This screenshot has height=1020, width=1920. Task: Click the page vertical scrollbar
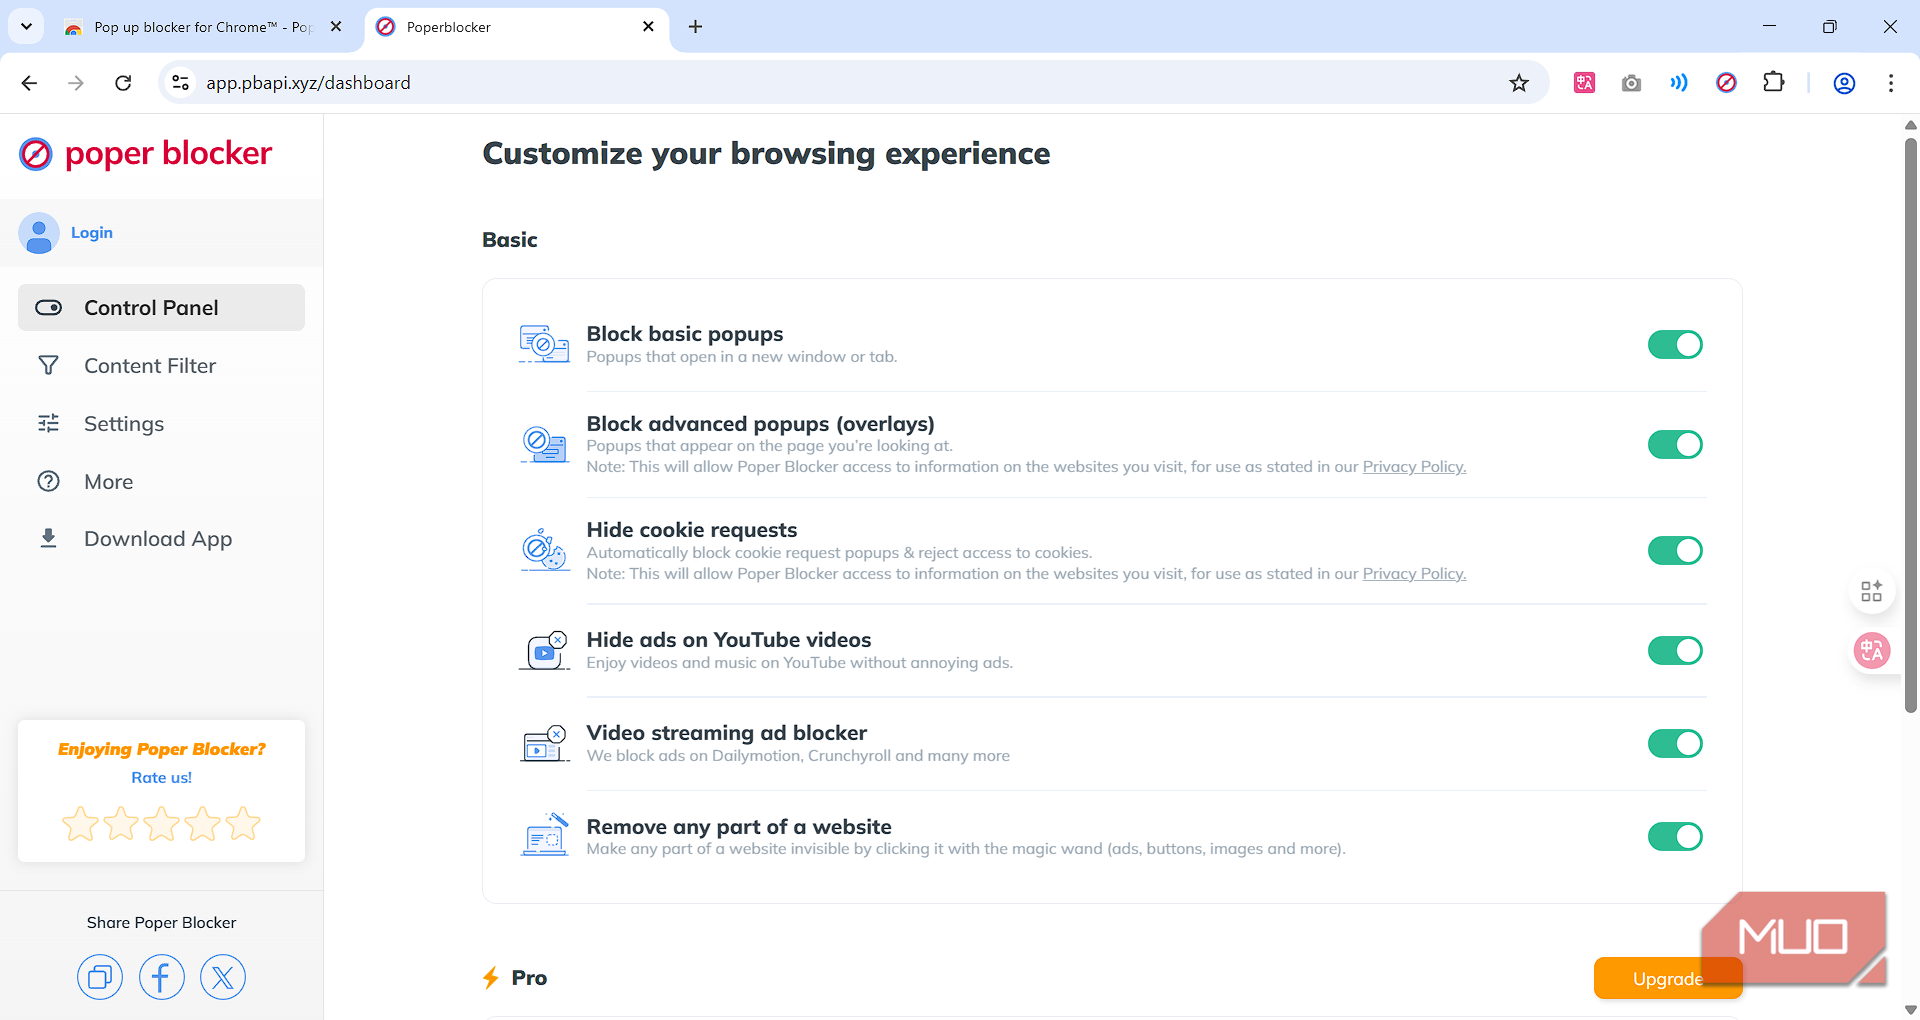coord(1911,425)
